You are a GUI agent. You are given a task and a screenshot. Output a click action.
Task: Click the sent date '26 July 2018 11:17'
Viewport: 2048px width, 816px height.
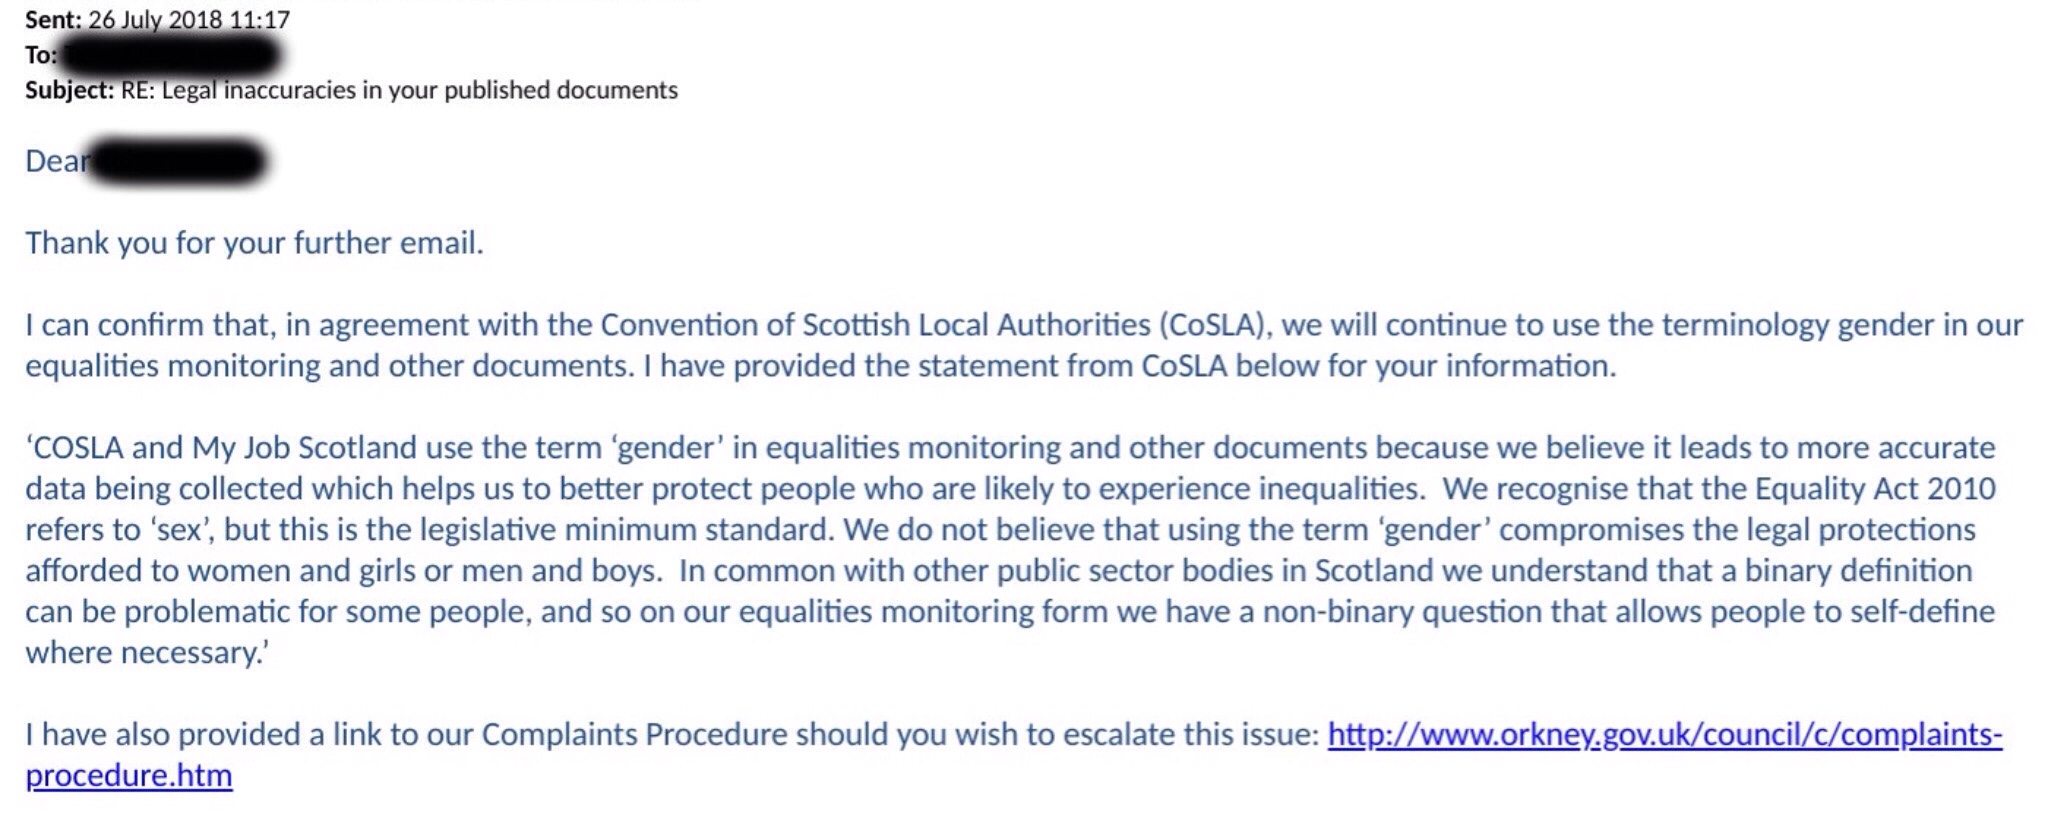[189, 19]
